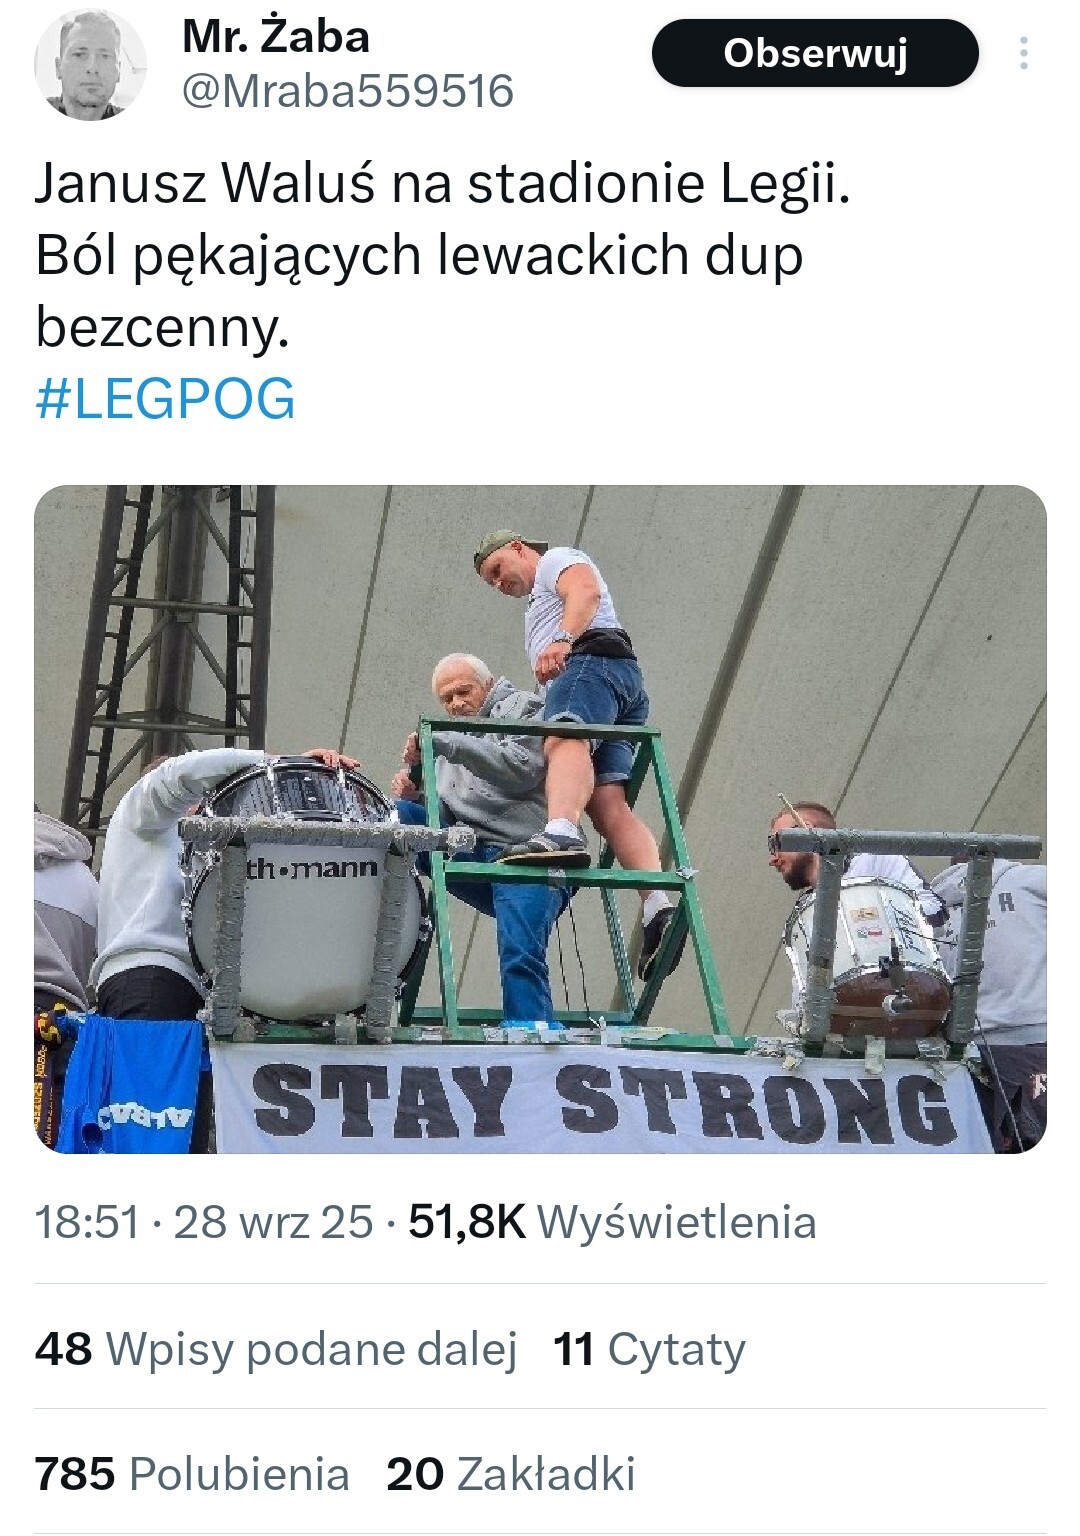
Task: Click the tweet text about stadionie Legii
Action: [x=442, y=255]
